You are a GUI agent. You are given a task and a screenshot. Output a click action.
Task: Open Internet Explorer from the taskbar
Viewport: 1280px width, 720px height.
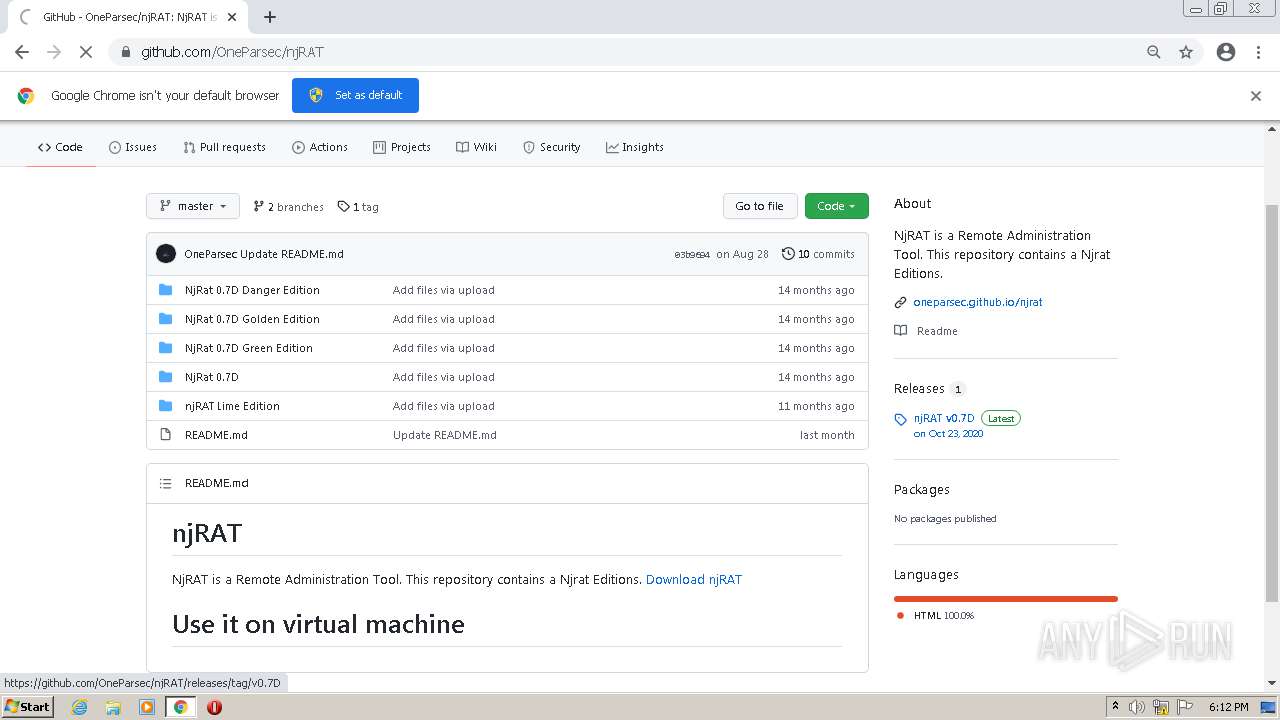click(79, 707)
